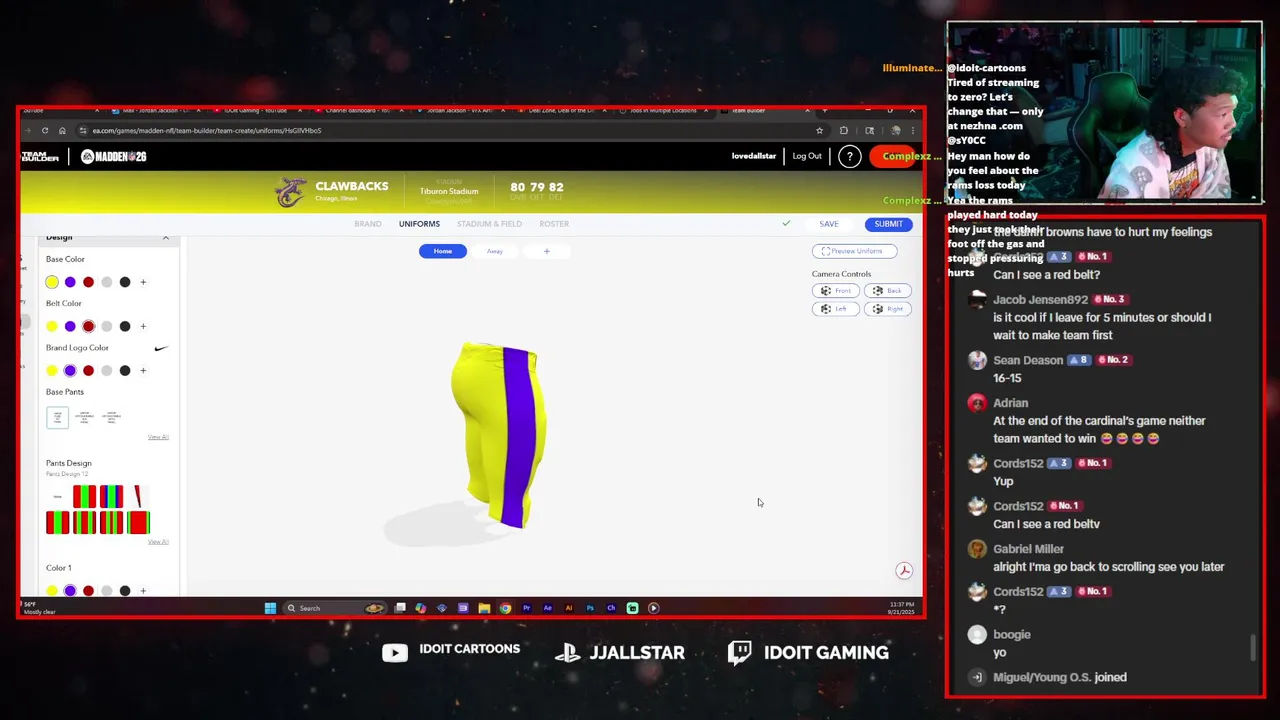This screenshot has width=1280, height=720.
Task: Open the browser home button
Action: click(x=62, y=131)
